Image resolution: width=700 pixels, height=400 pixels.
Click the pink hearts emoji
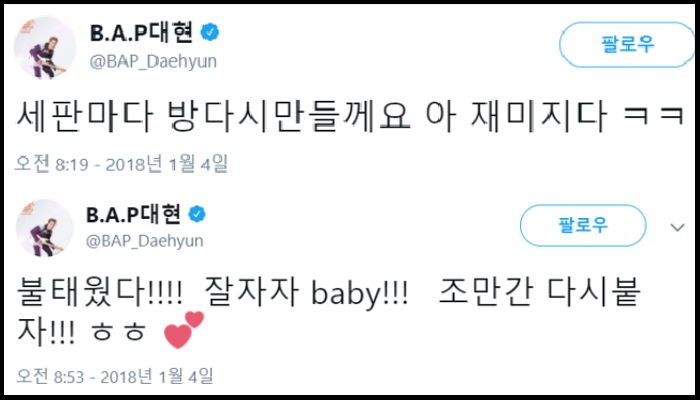[x=182, y=329]
